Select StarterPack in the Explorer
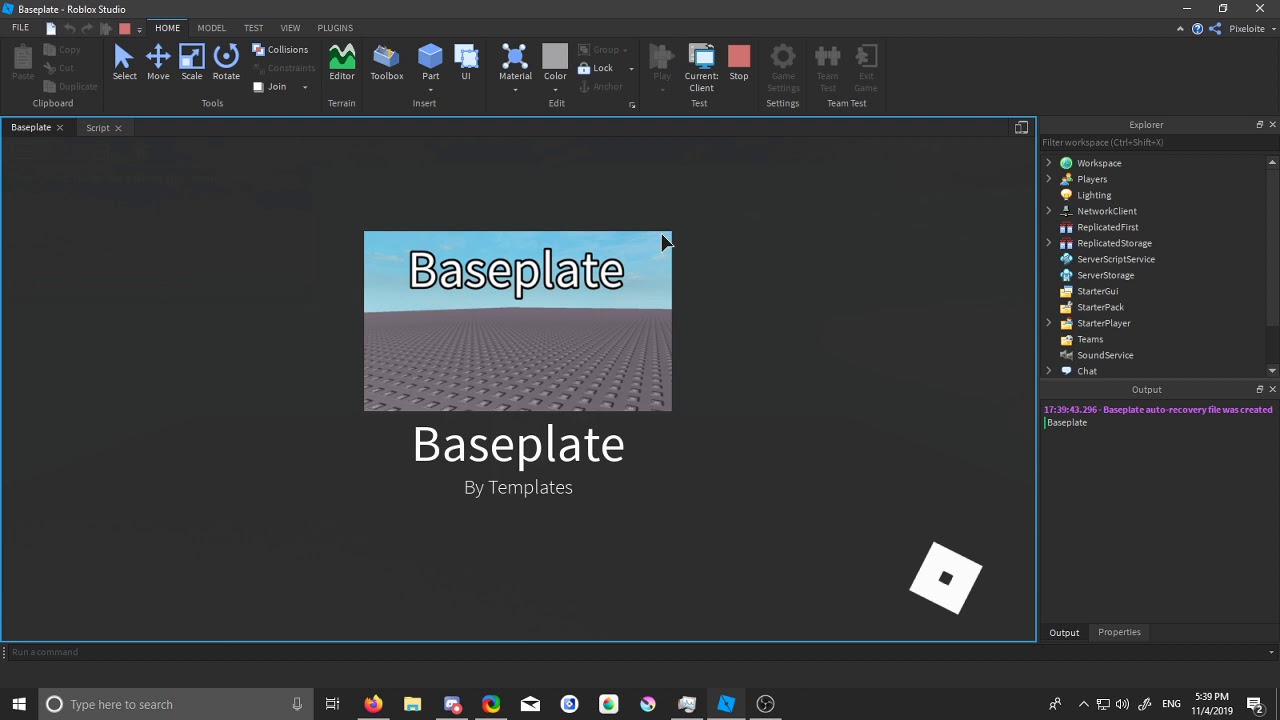1280x720 pixels. [1100, 307]
